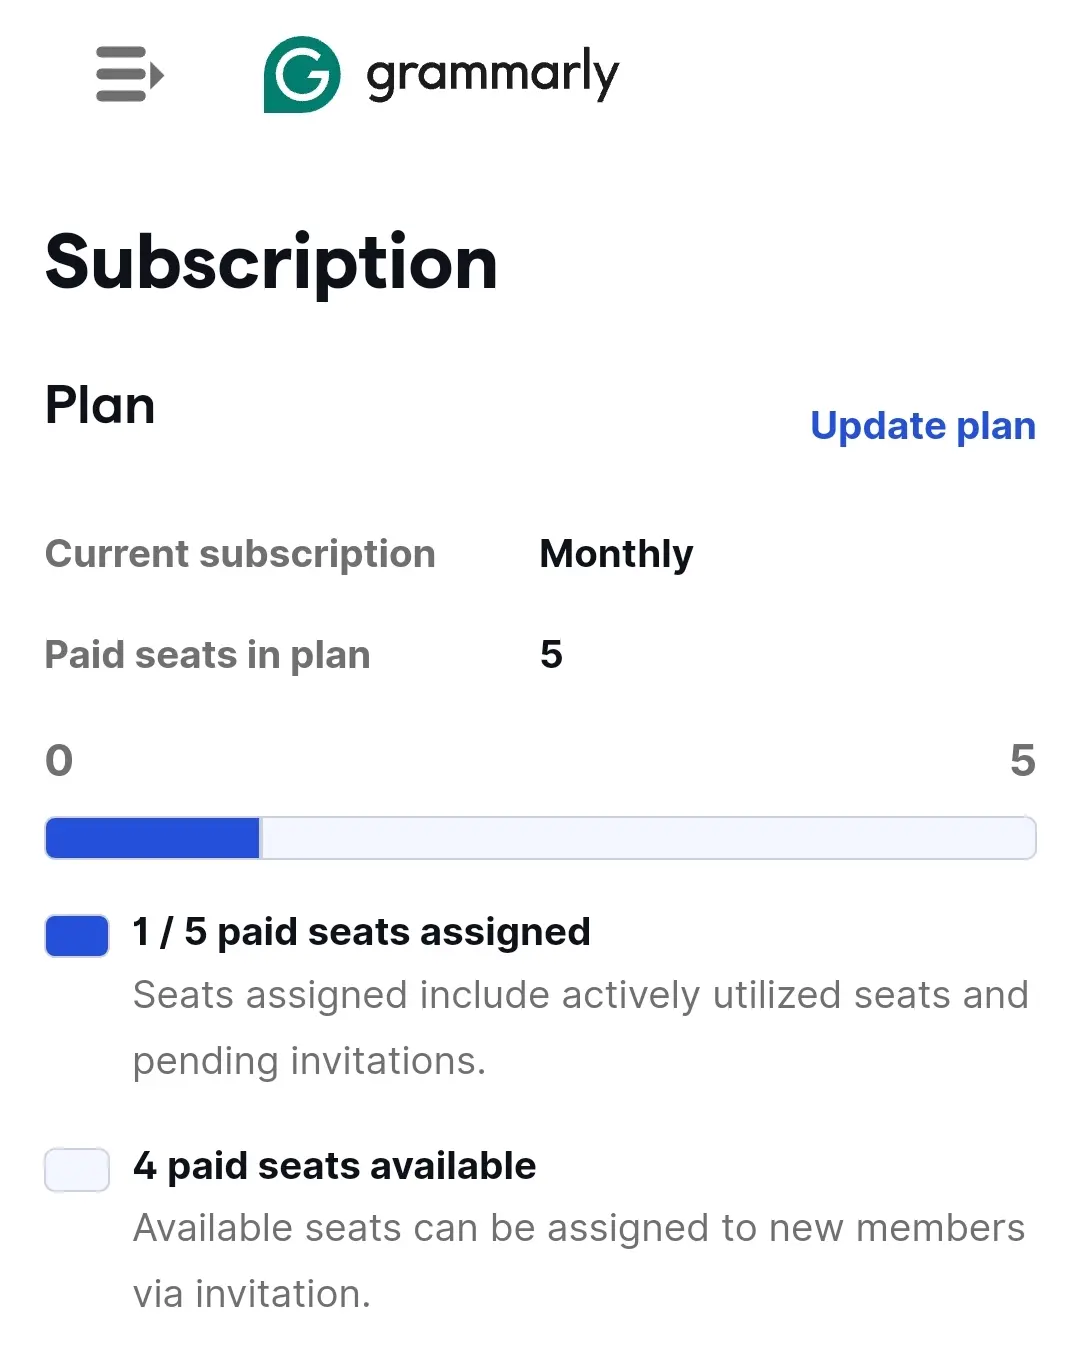Viewport: 1080px width, 1360px height.
Task: Click the Monthly subscription value
Action: coord(616,554)
